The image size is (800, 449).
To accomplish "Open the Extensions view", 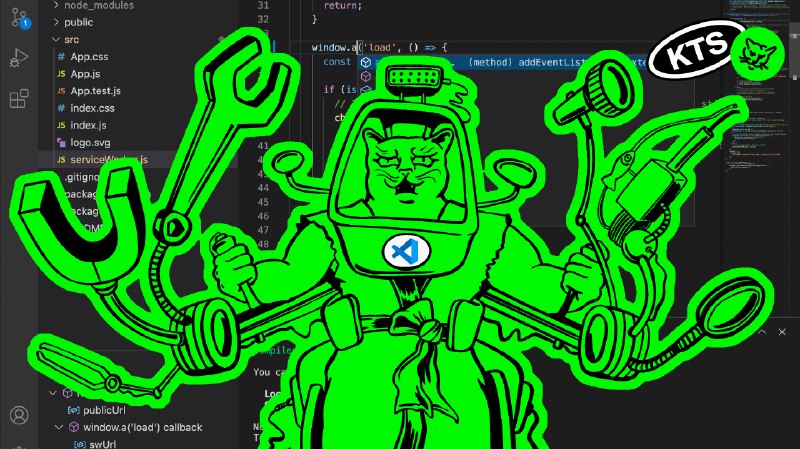I will coord(19,98).
